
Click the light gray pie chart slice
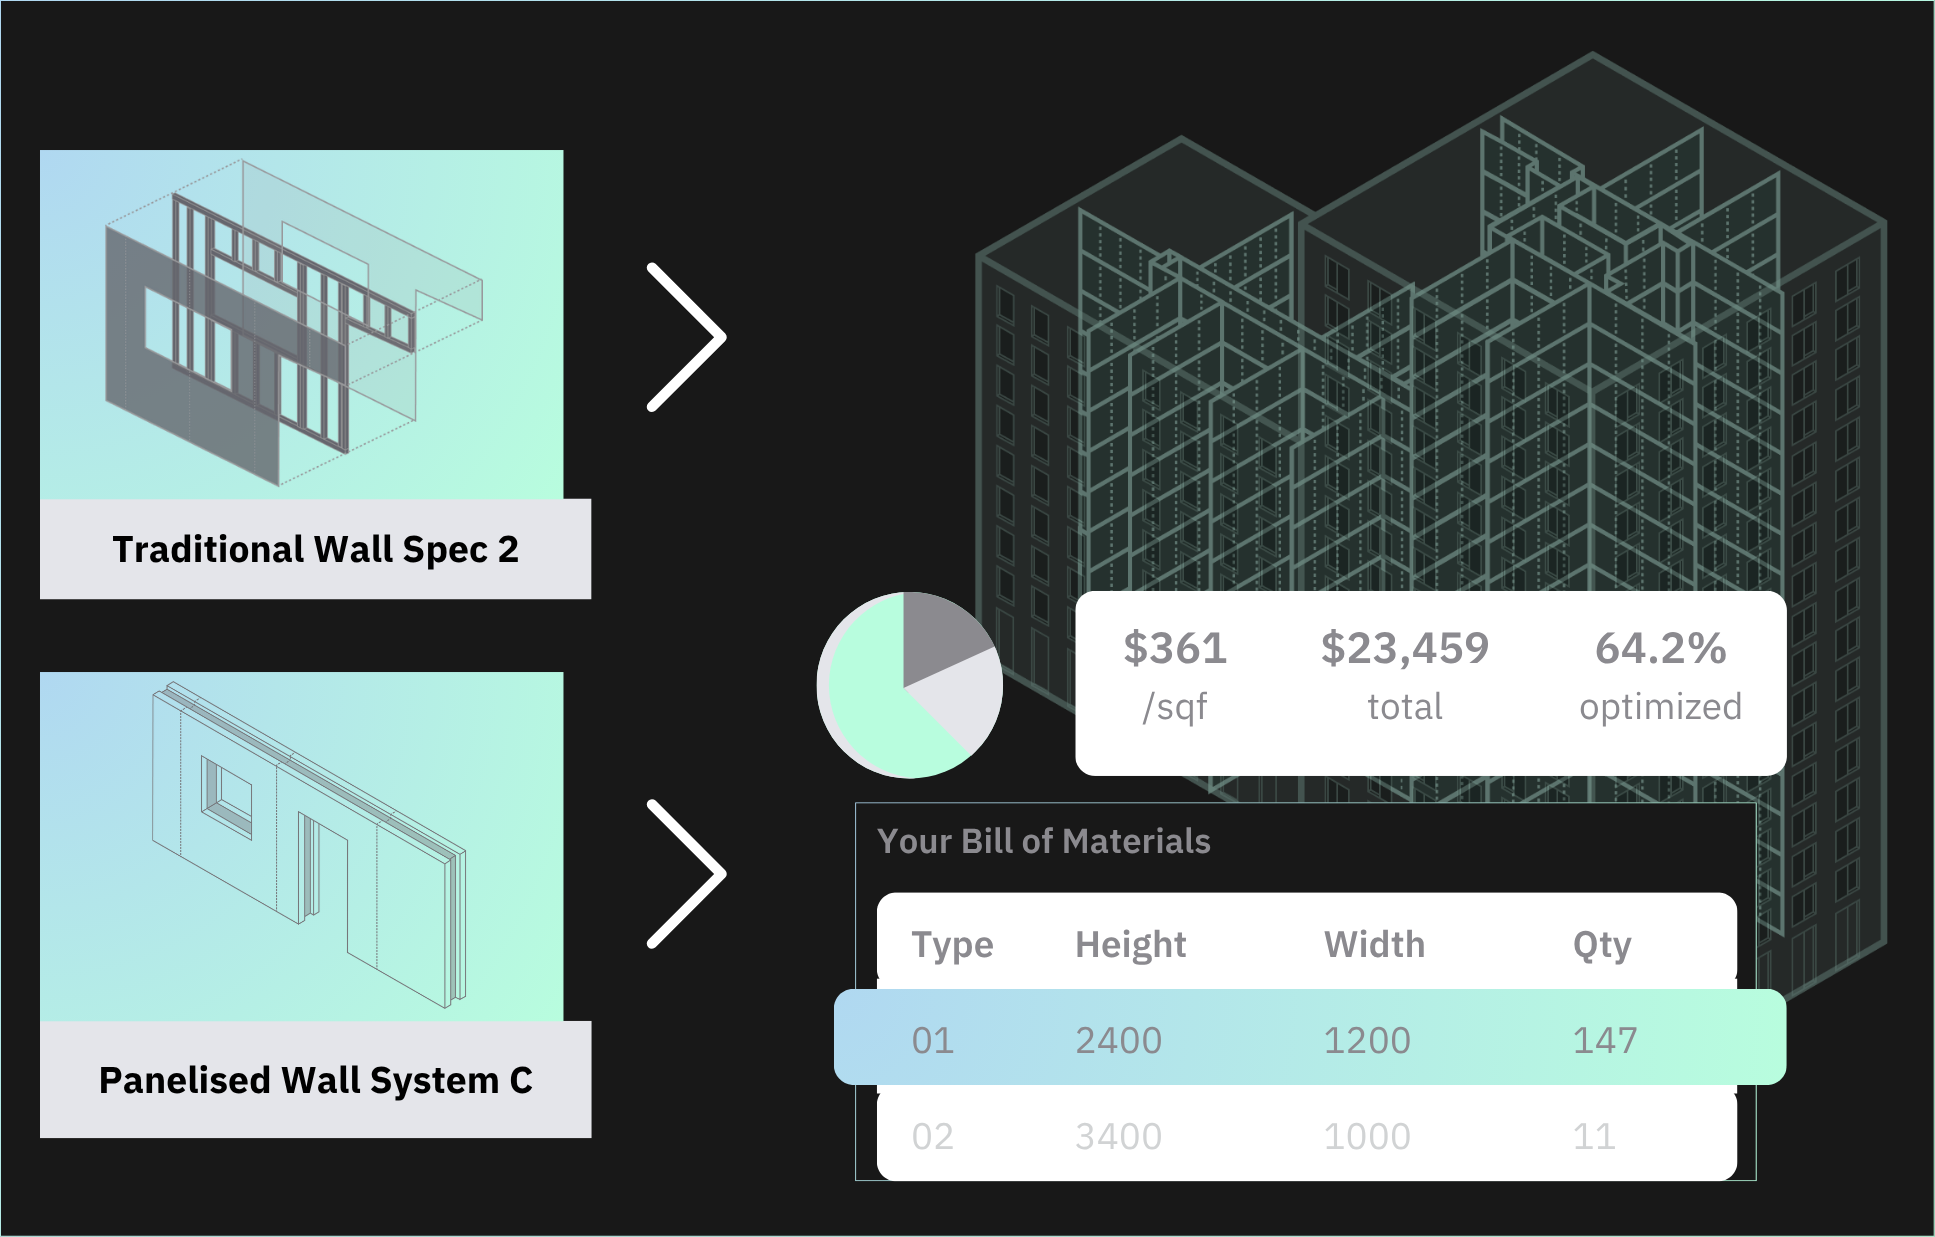coord(962,700)
